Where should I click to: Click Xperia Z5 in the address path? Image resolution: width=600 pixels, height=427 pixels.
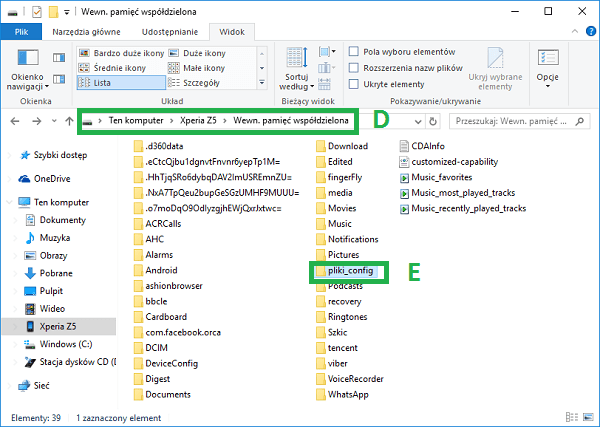[198, 121]
